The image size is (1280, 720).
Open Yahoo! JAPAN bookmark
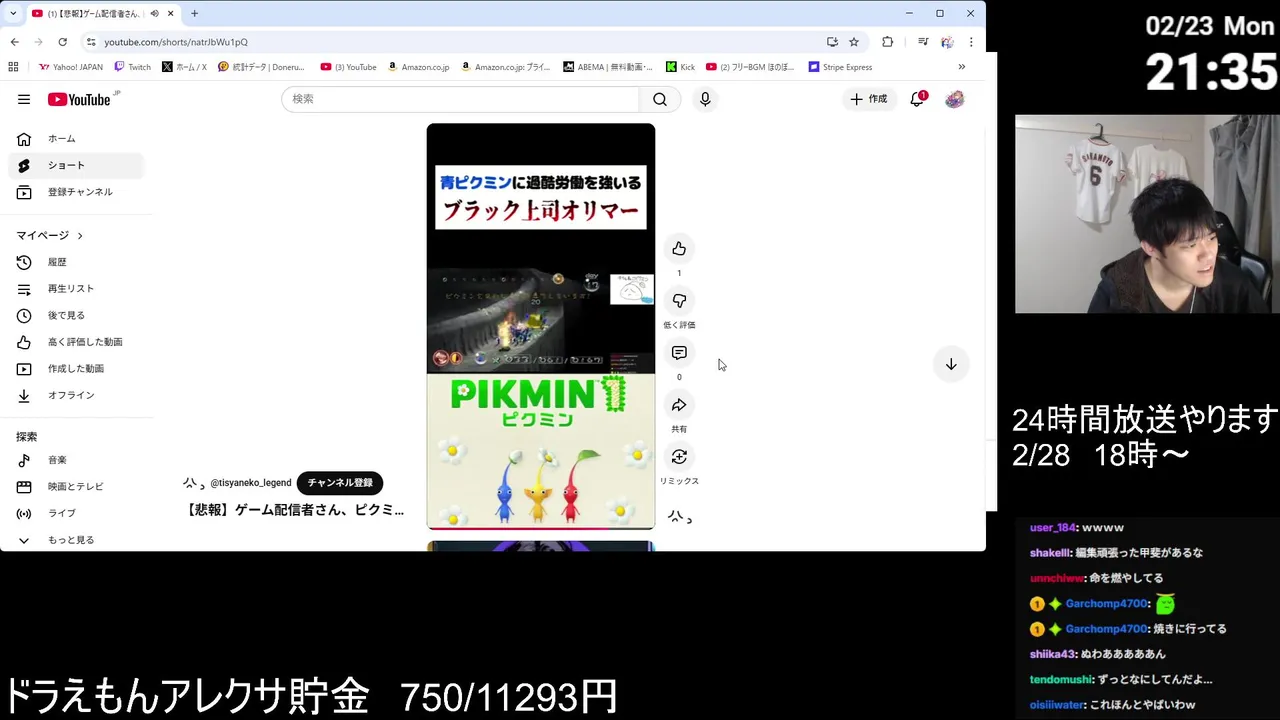(70, 67)
